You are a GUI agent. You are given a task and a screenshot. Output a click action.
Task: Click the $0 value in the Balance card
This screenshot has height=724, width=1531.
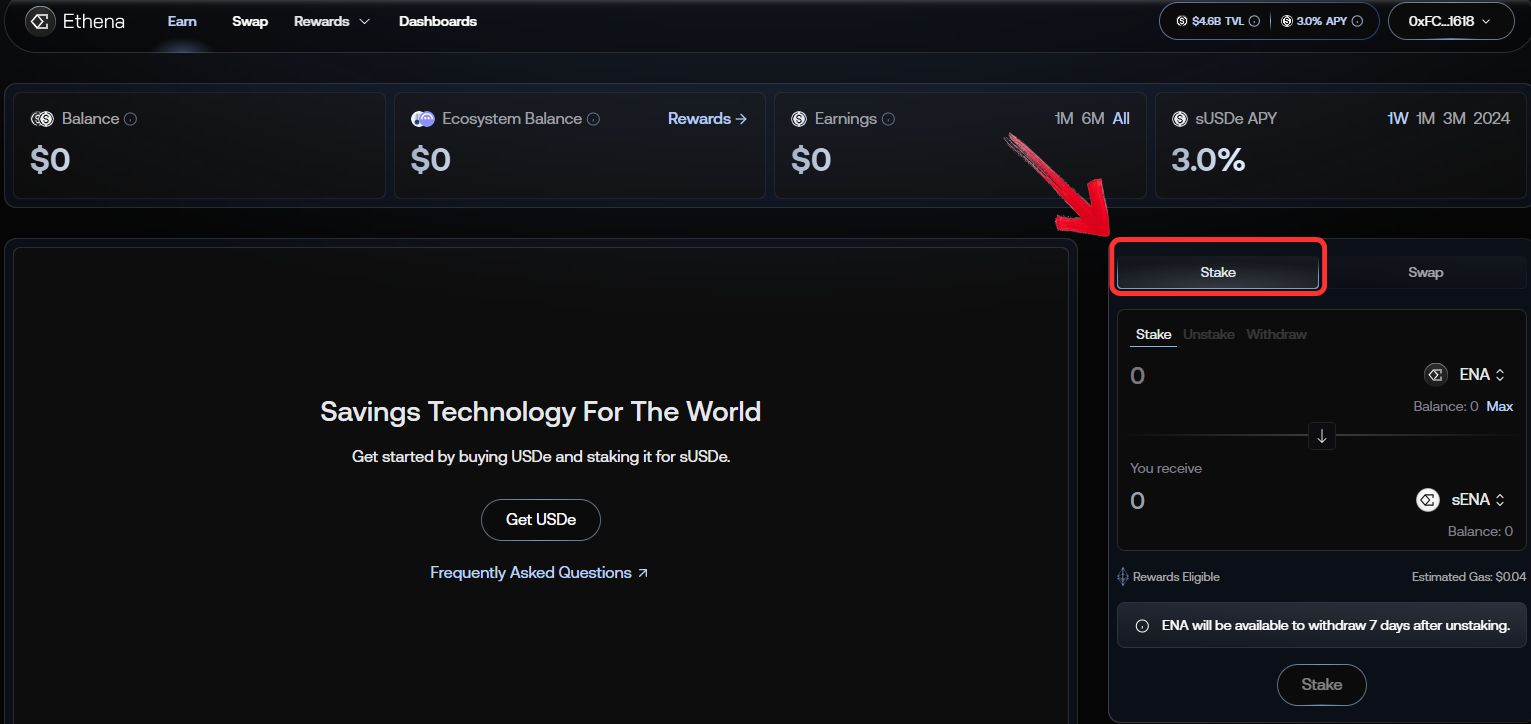[50, 160]
